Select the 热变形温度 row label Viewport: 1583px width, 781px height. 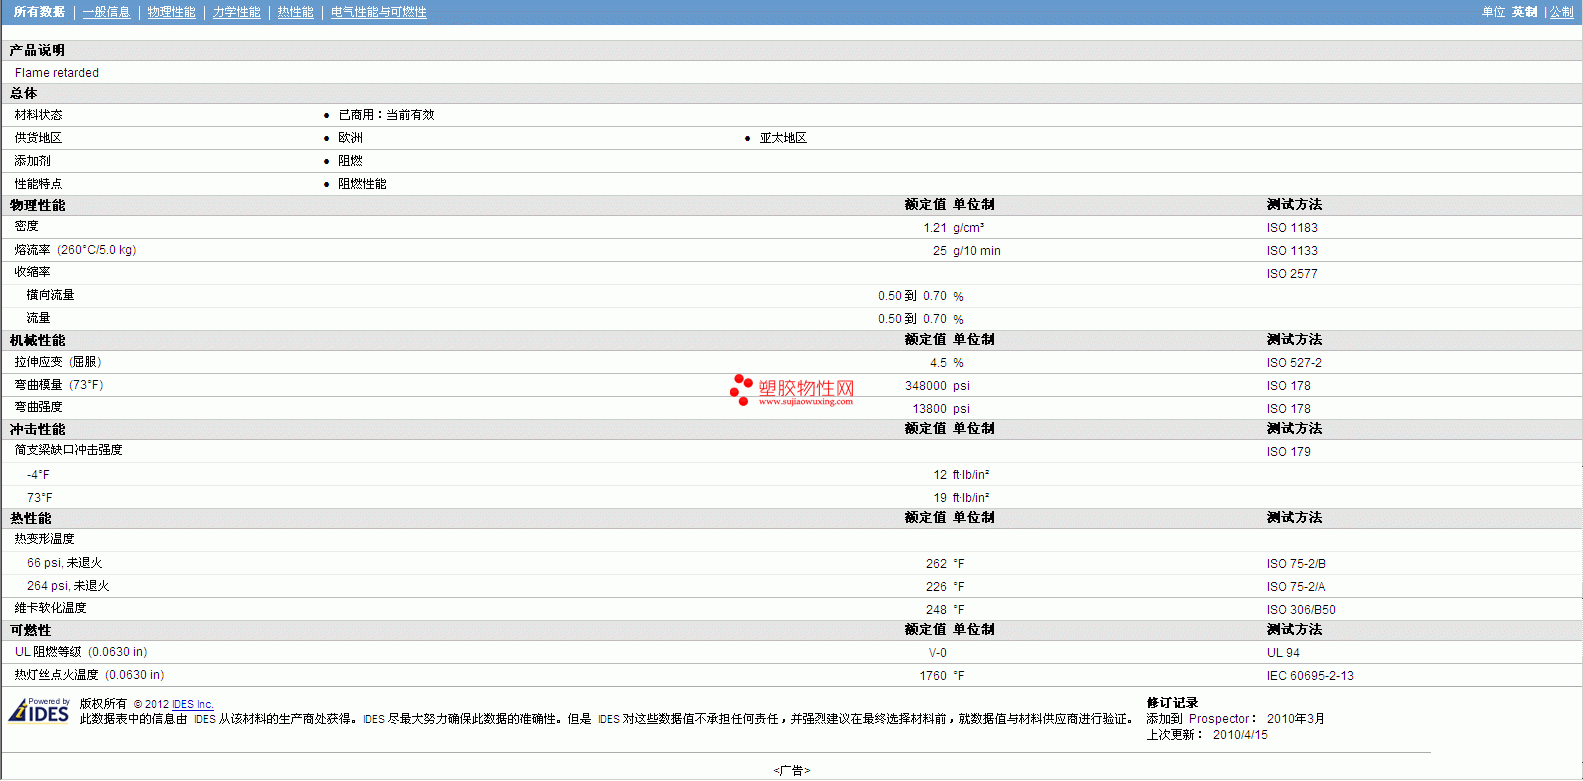(44, 539)
